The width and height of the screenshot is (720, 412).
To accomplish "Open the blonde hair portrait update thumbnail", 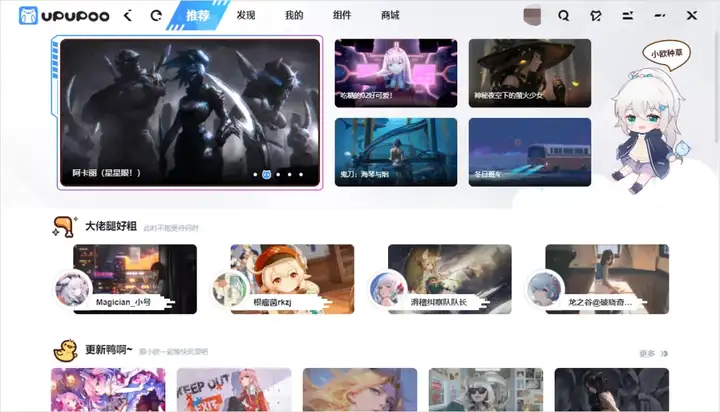I will (360, 390).
